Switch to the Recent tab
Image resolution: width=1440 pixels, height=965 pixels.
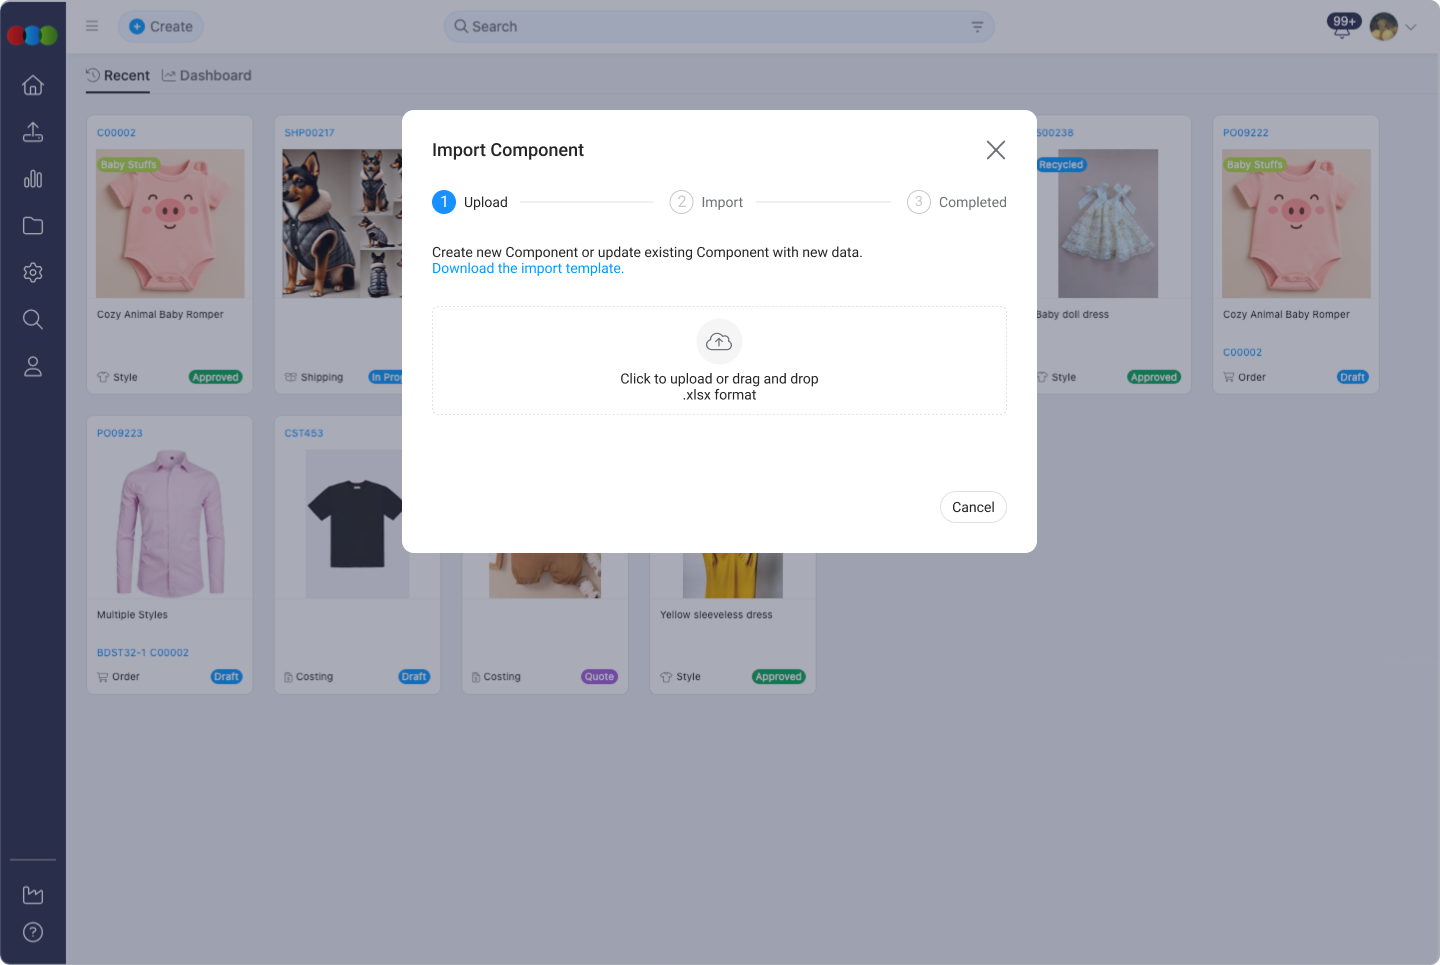(118, 75)
